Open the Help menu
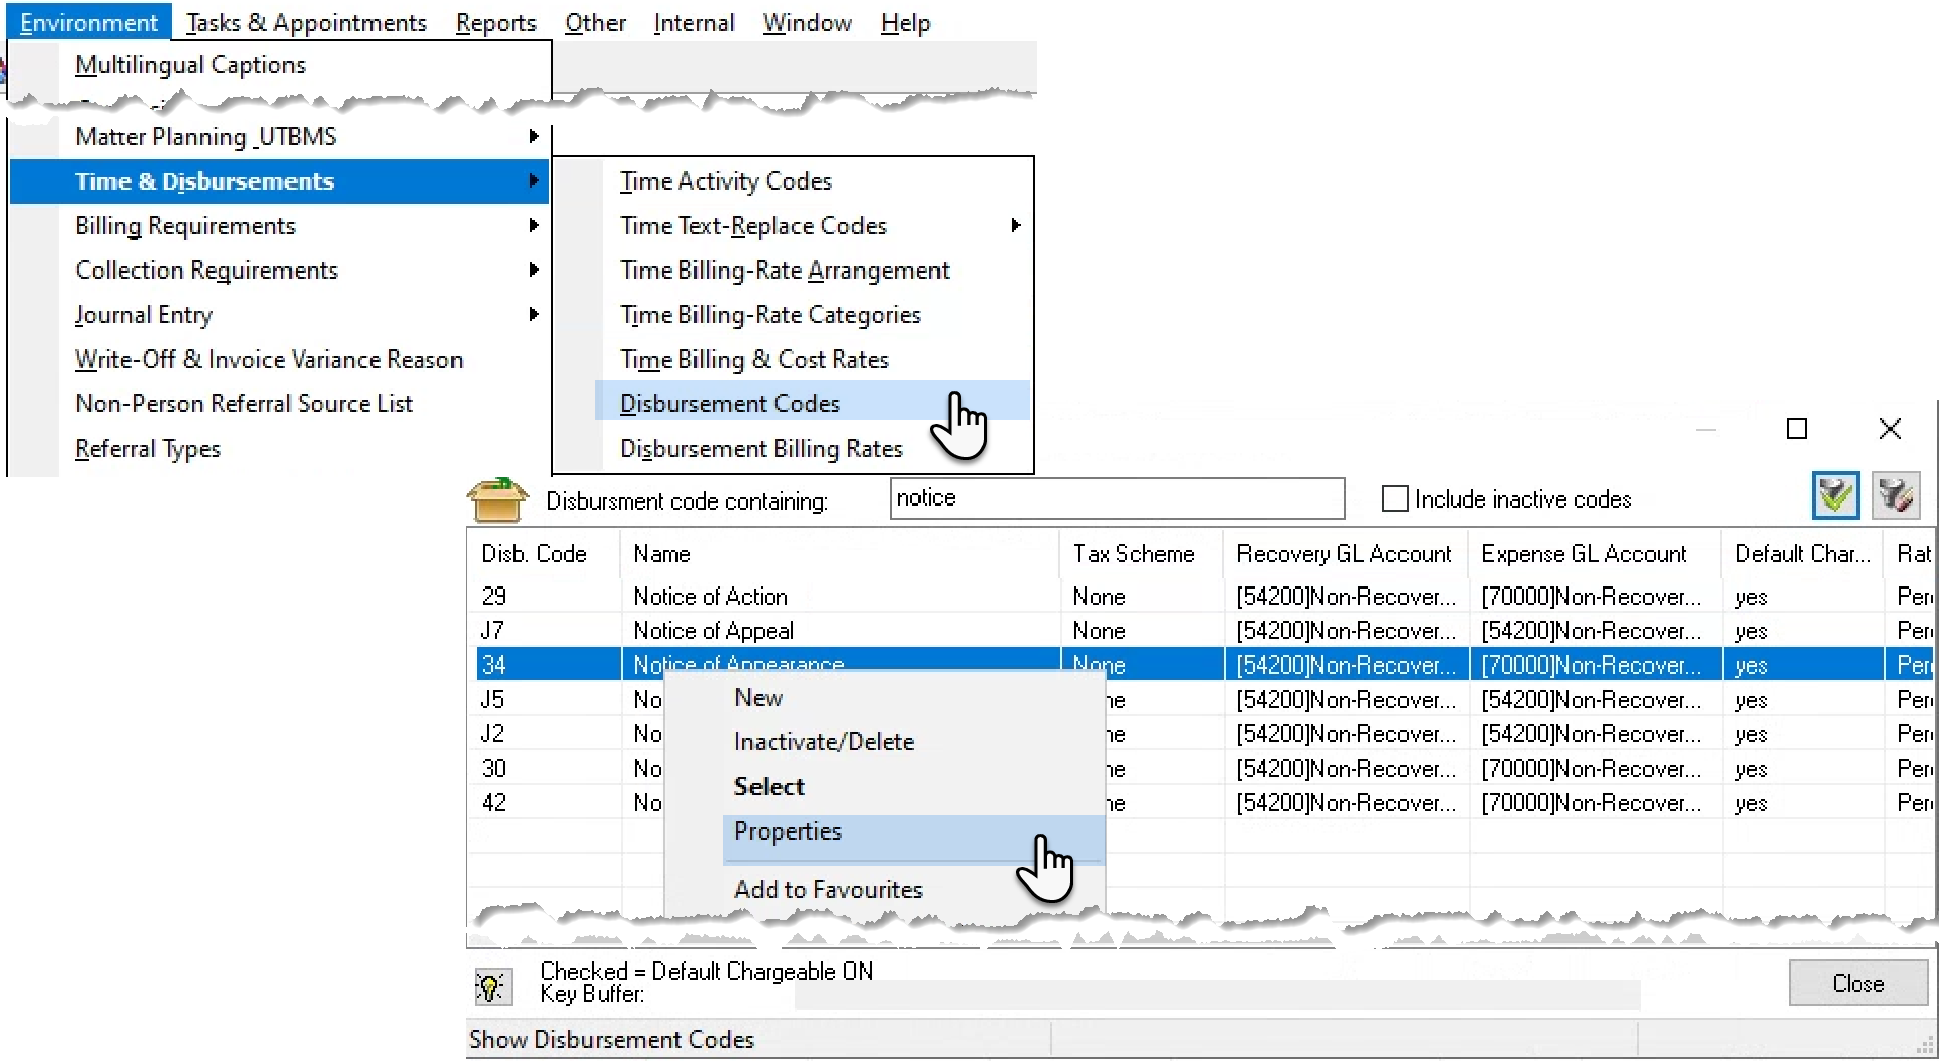This screenshot has width=1939, height=1061. pos(905,22)
